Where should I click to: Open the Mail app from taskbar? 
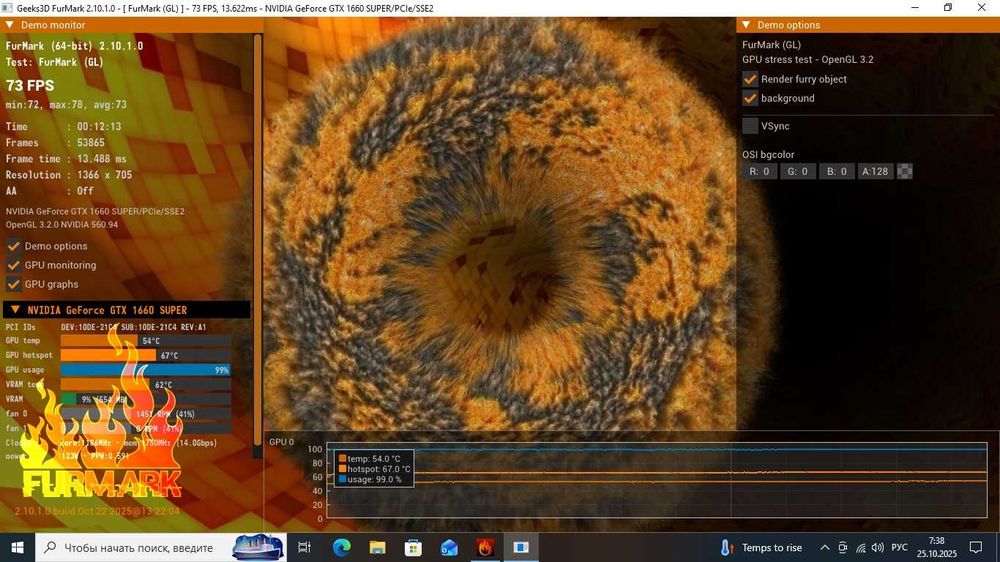[449, 547]
